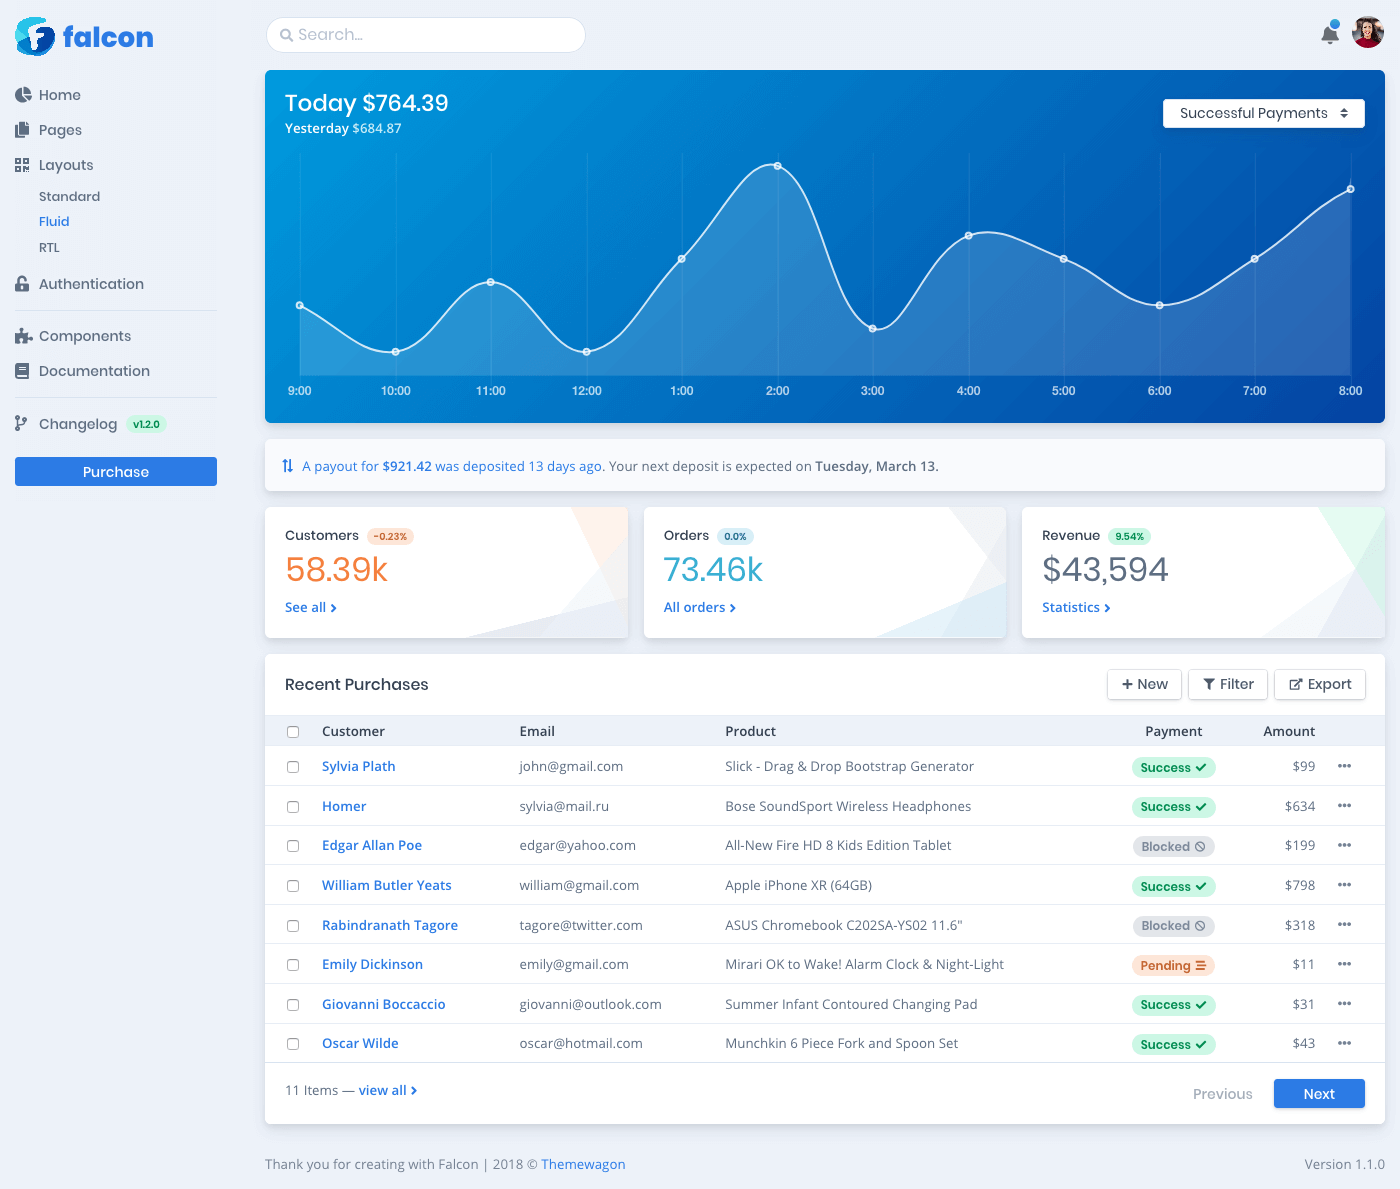This screenshot has height=1189, width=1400.
Task: Click the 2:00 data point on chart
Action: tap(777, 166)
